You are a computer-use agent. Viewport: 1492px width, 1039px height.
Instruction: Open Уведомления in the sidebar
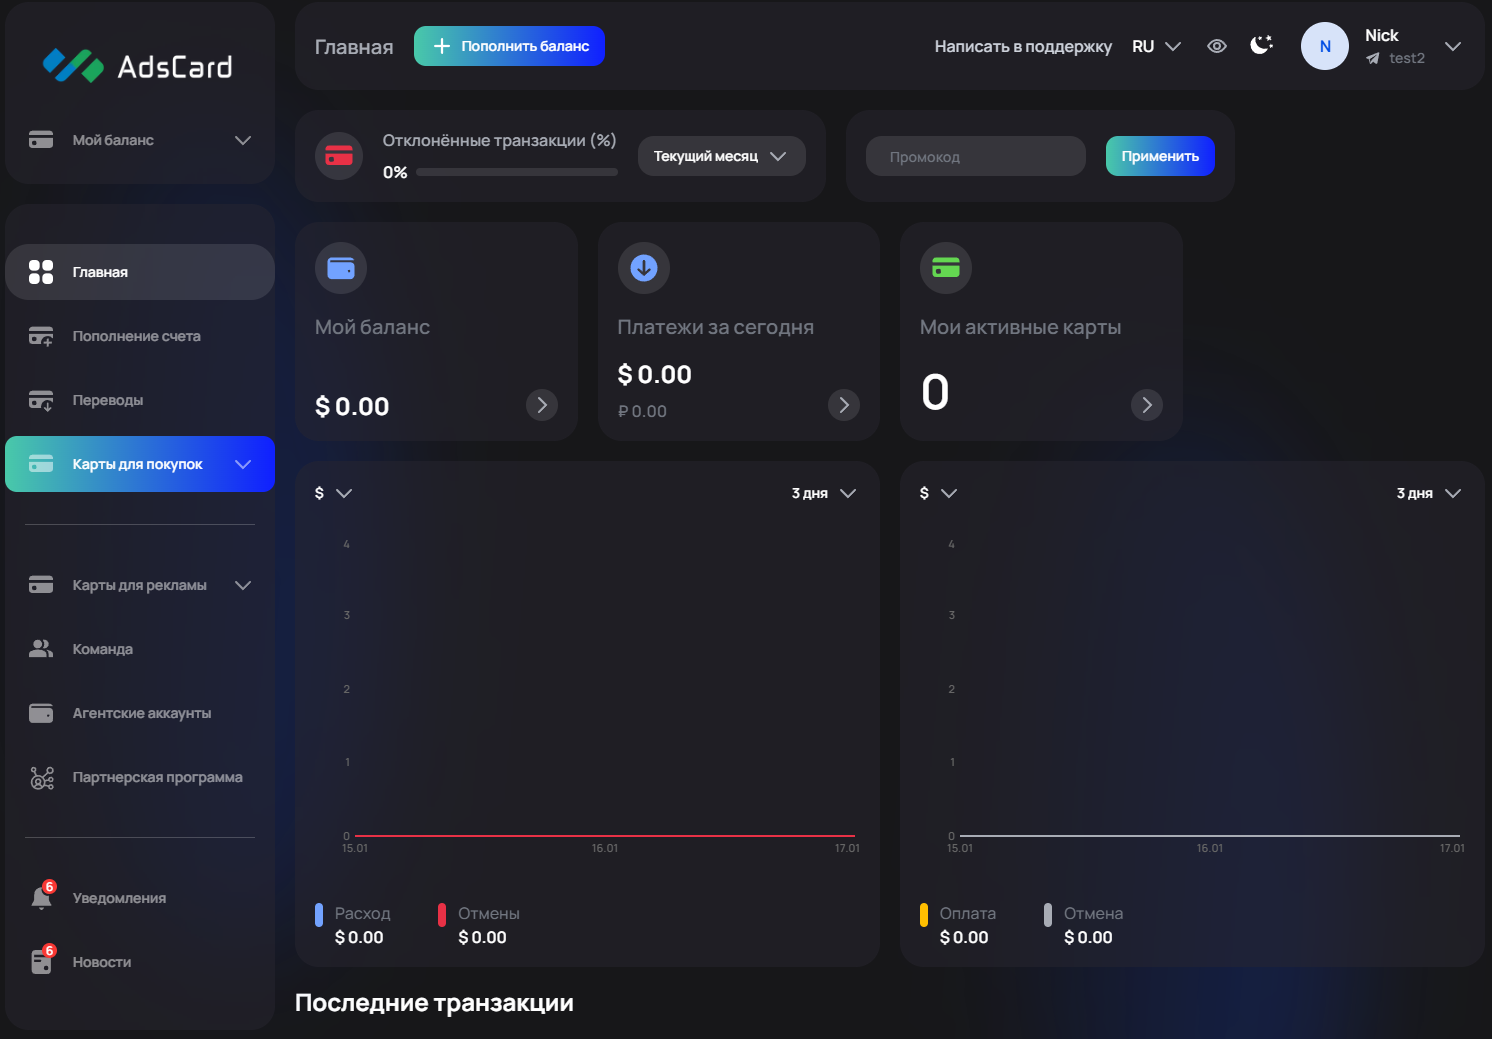140,898
